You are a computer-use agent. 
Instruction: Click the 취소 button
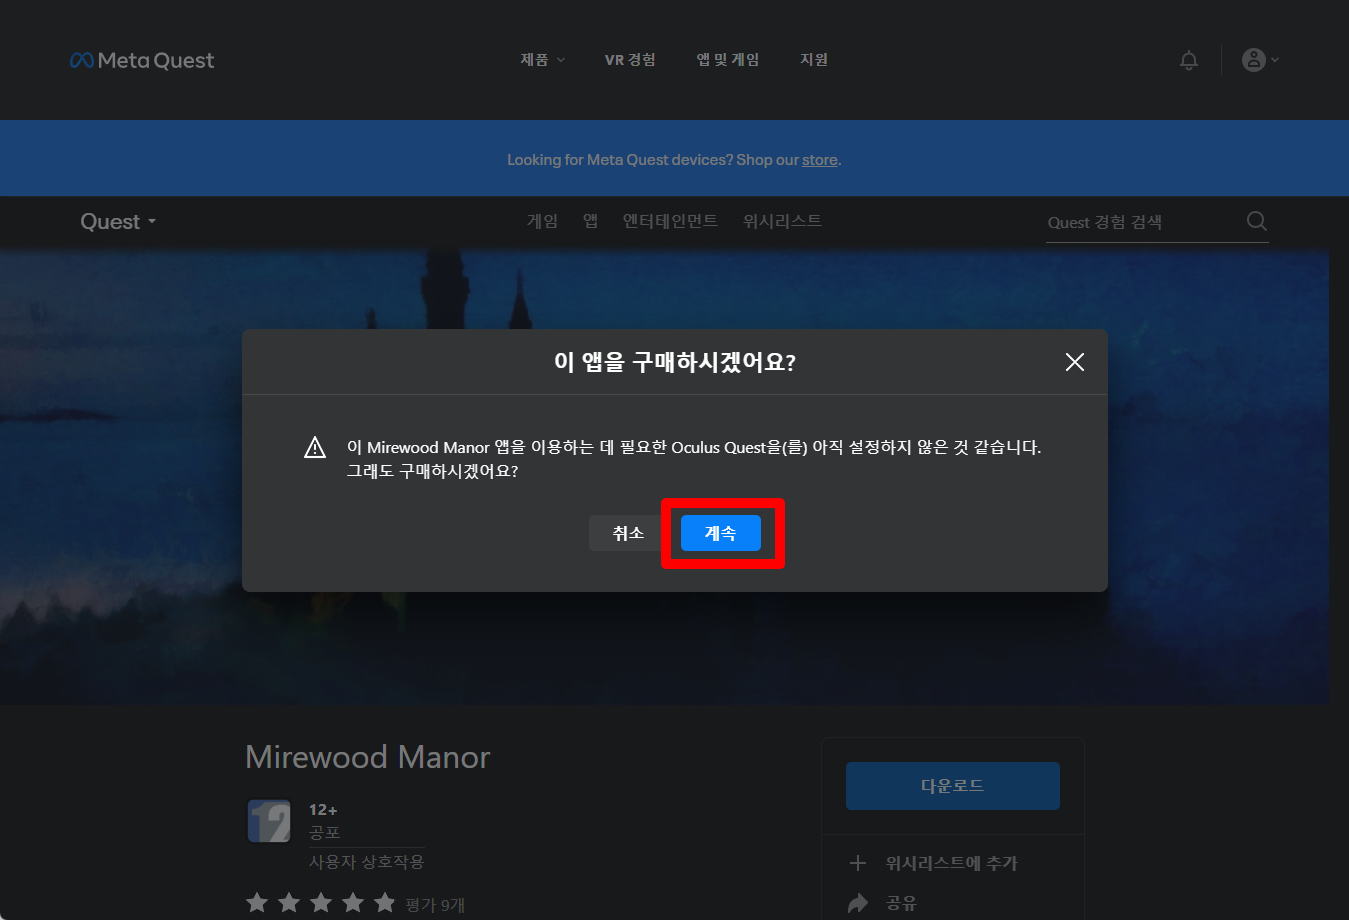pyautogui.click(x=628, y=533)
